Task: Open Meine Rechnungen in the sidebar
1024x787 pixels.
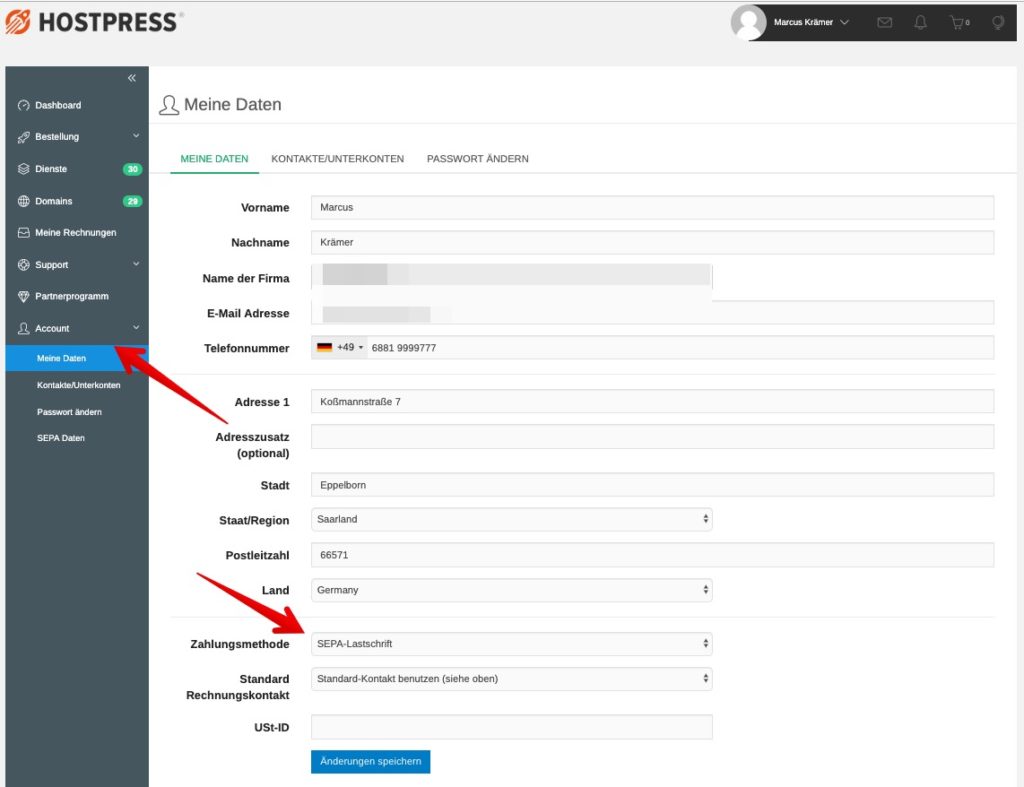Action: (76, 233)
